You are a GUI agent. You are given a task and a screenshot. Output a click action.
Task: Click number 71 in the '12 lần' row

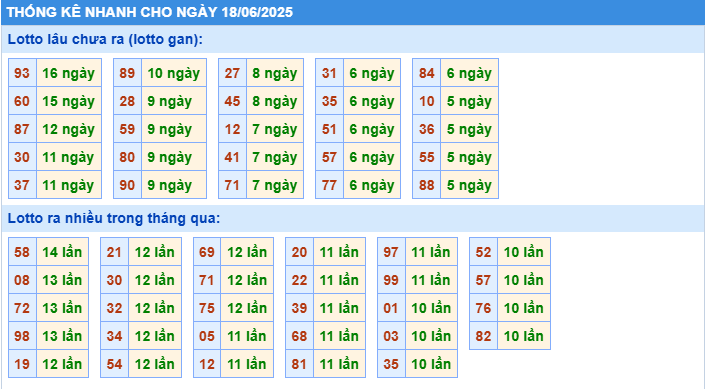click(x=207, y=279)
